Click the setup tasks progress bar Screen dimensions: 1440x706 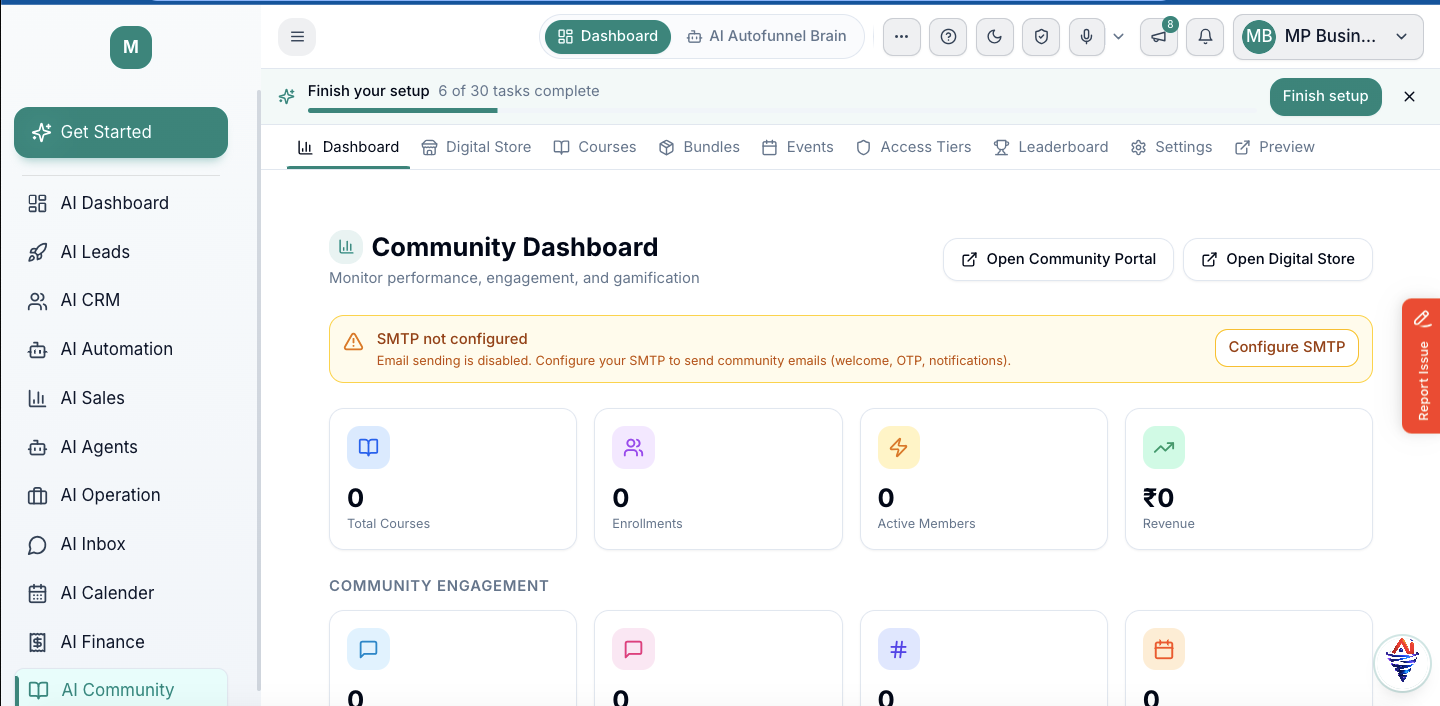tap(782, 110)
